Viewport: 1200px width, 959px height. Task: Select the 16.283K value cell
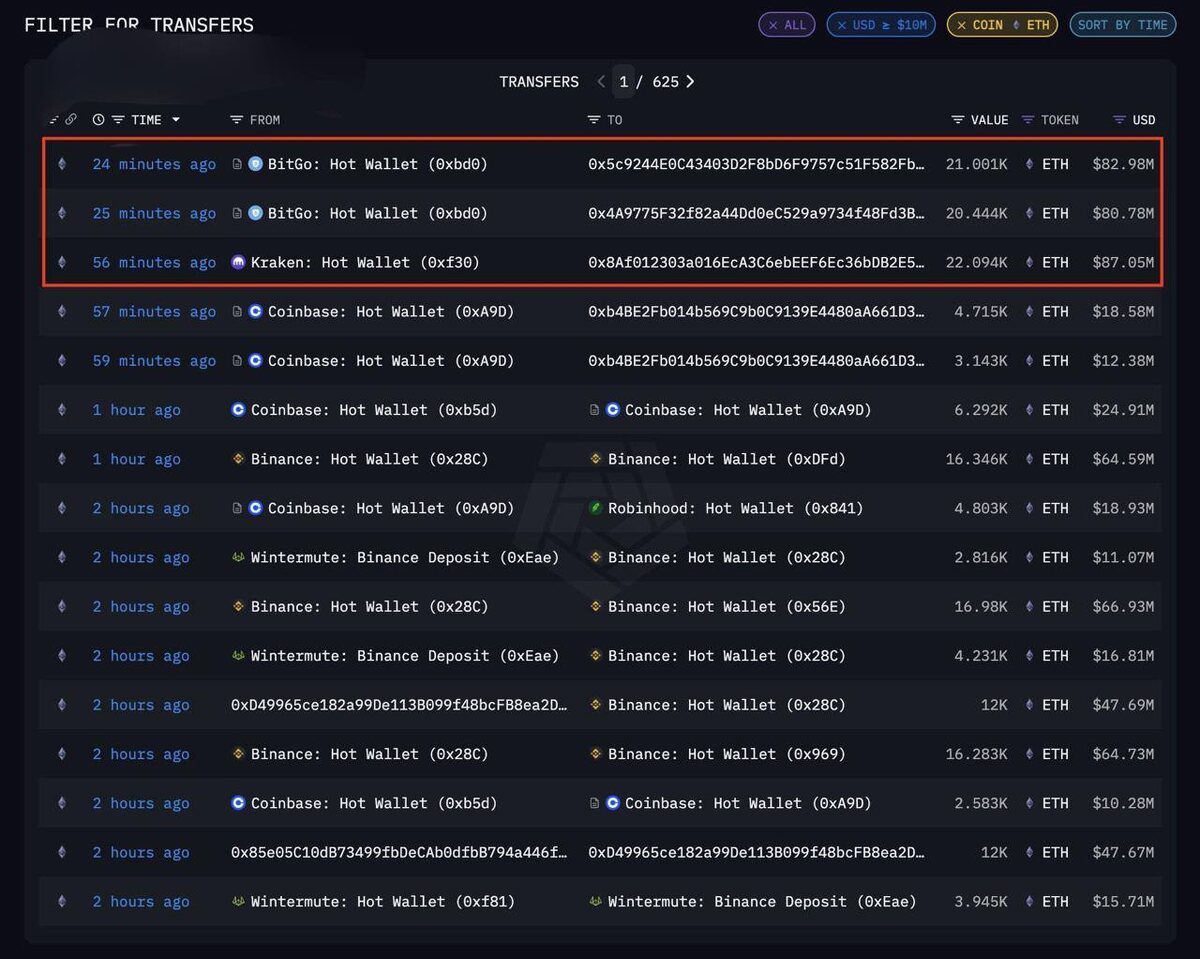coord(977,754)
